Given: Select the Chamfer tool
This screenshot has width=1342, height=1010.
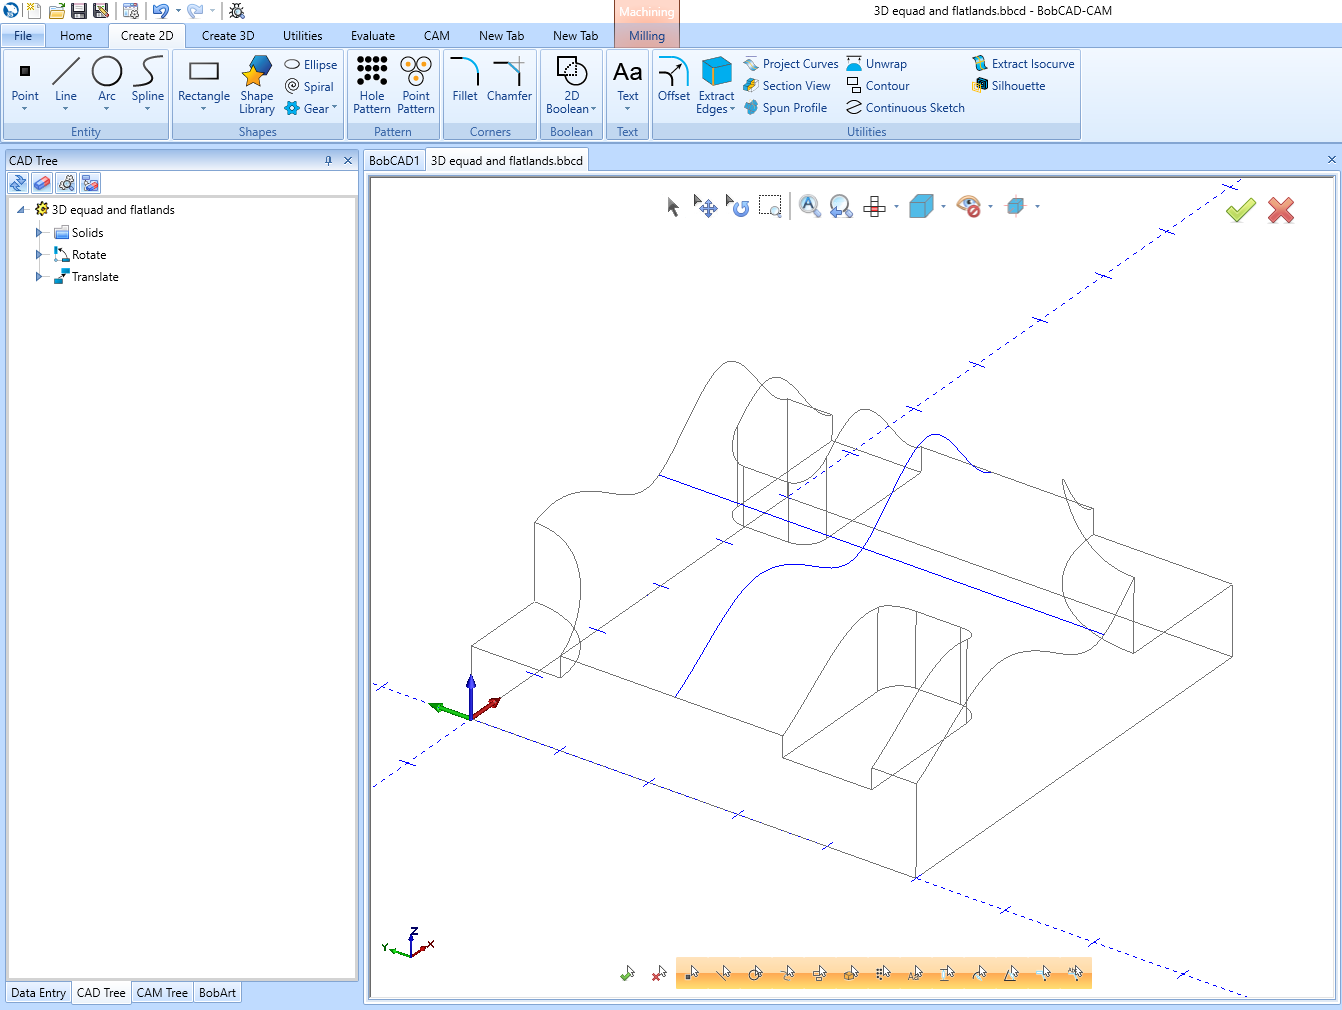Looking at the screenshot, I should [509, 84].
